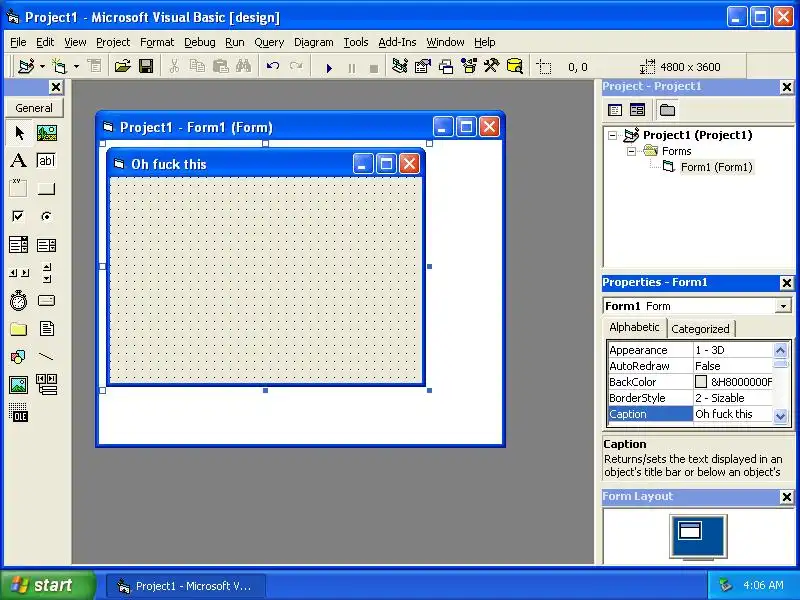Select the Appearance property row
800x600 pixels.
tap(690, 350)
